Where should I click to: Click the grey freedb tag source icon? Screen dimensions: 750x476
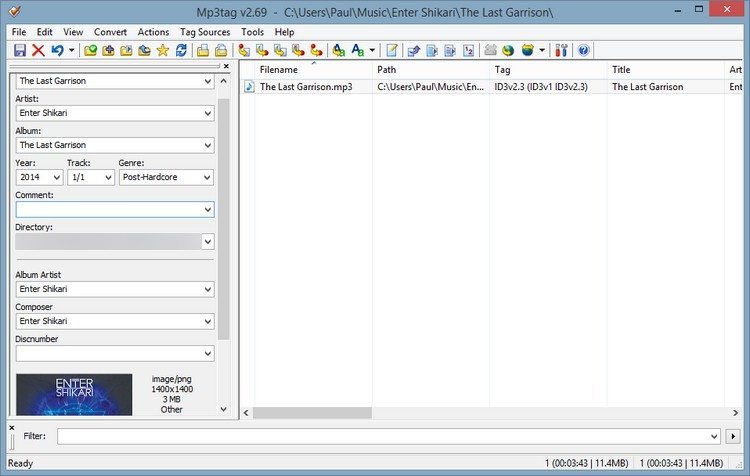click(490, 50)
